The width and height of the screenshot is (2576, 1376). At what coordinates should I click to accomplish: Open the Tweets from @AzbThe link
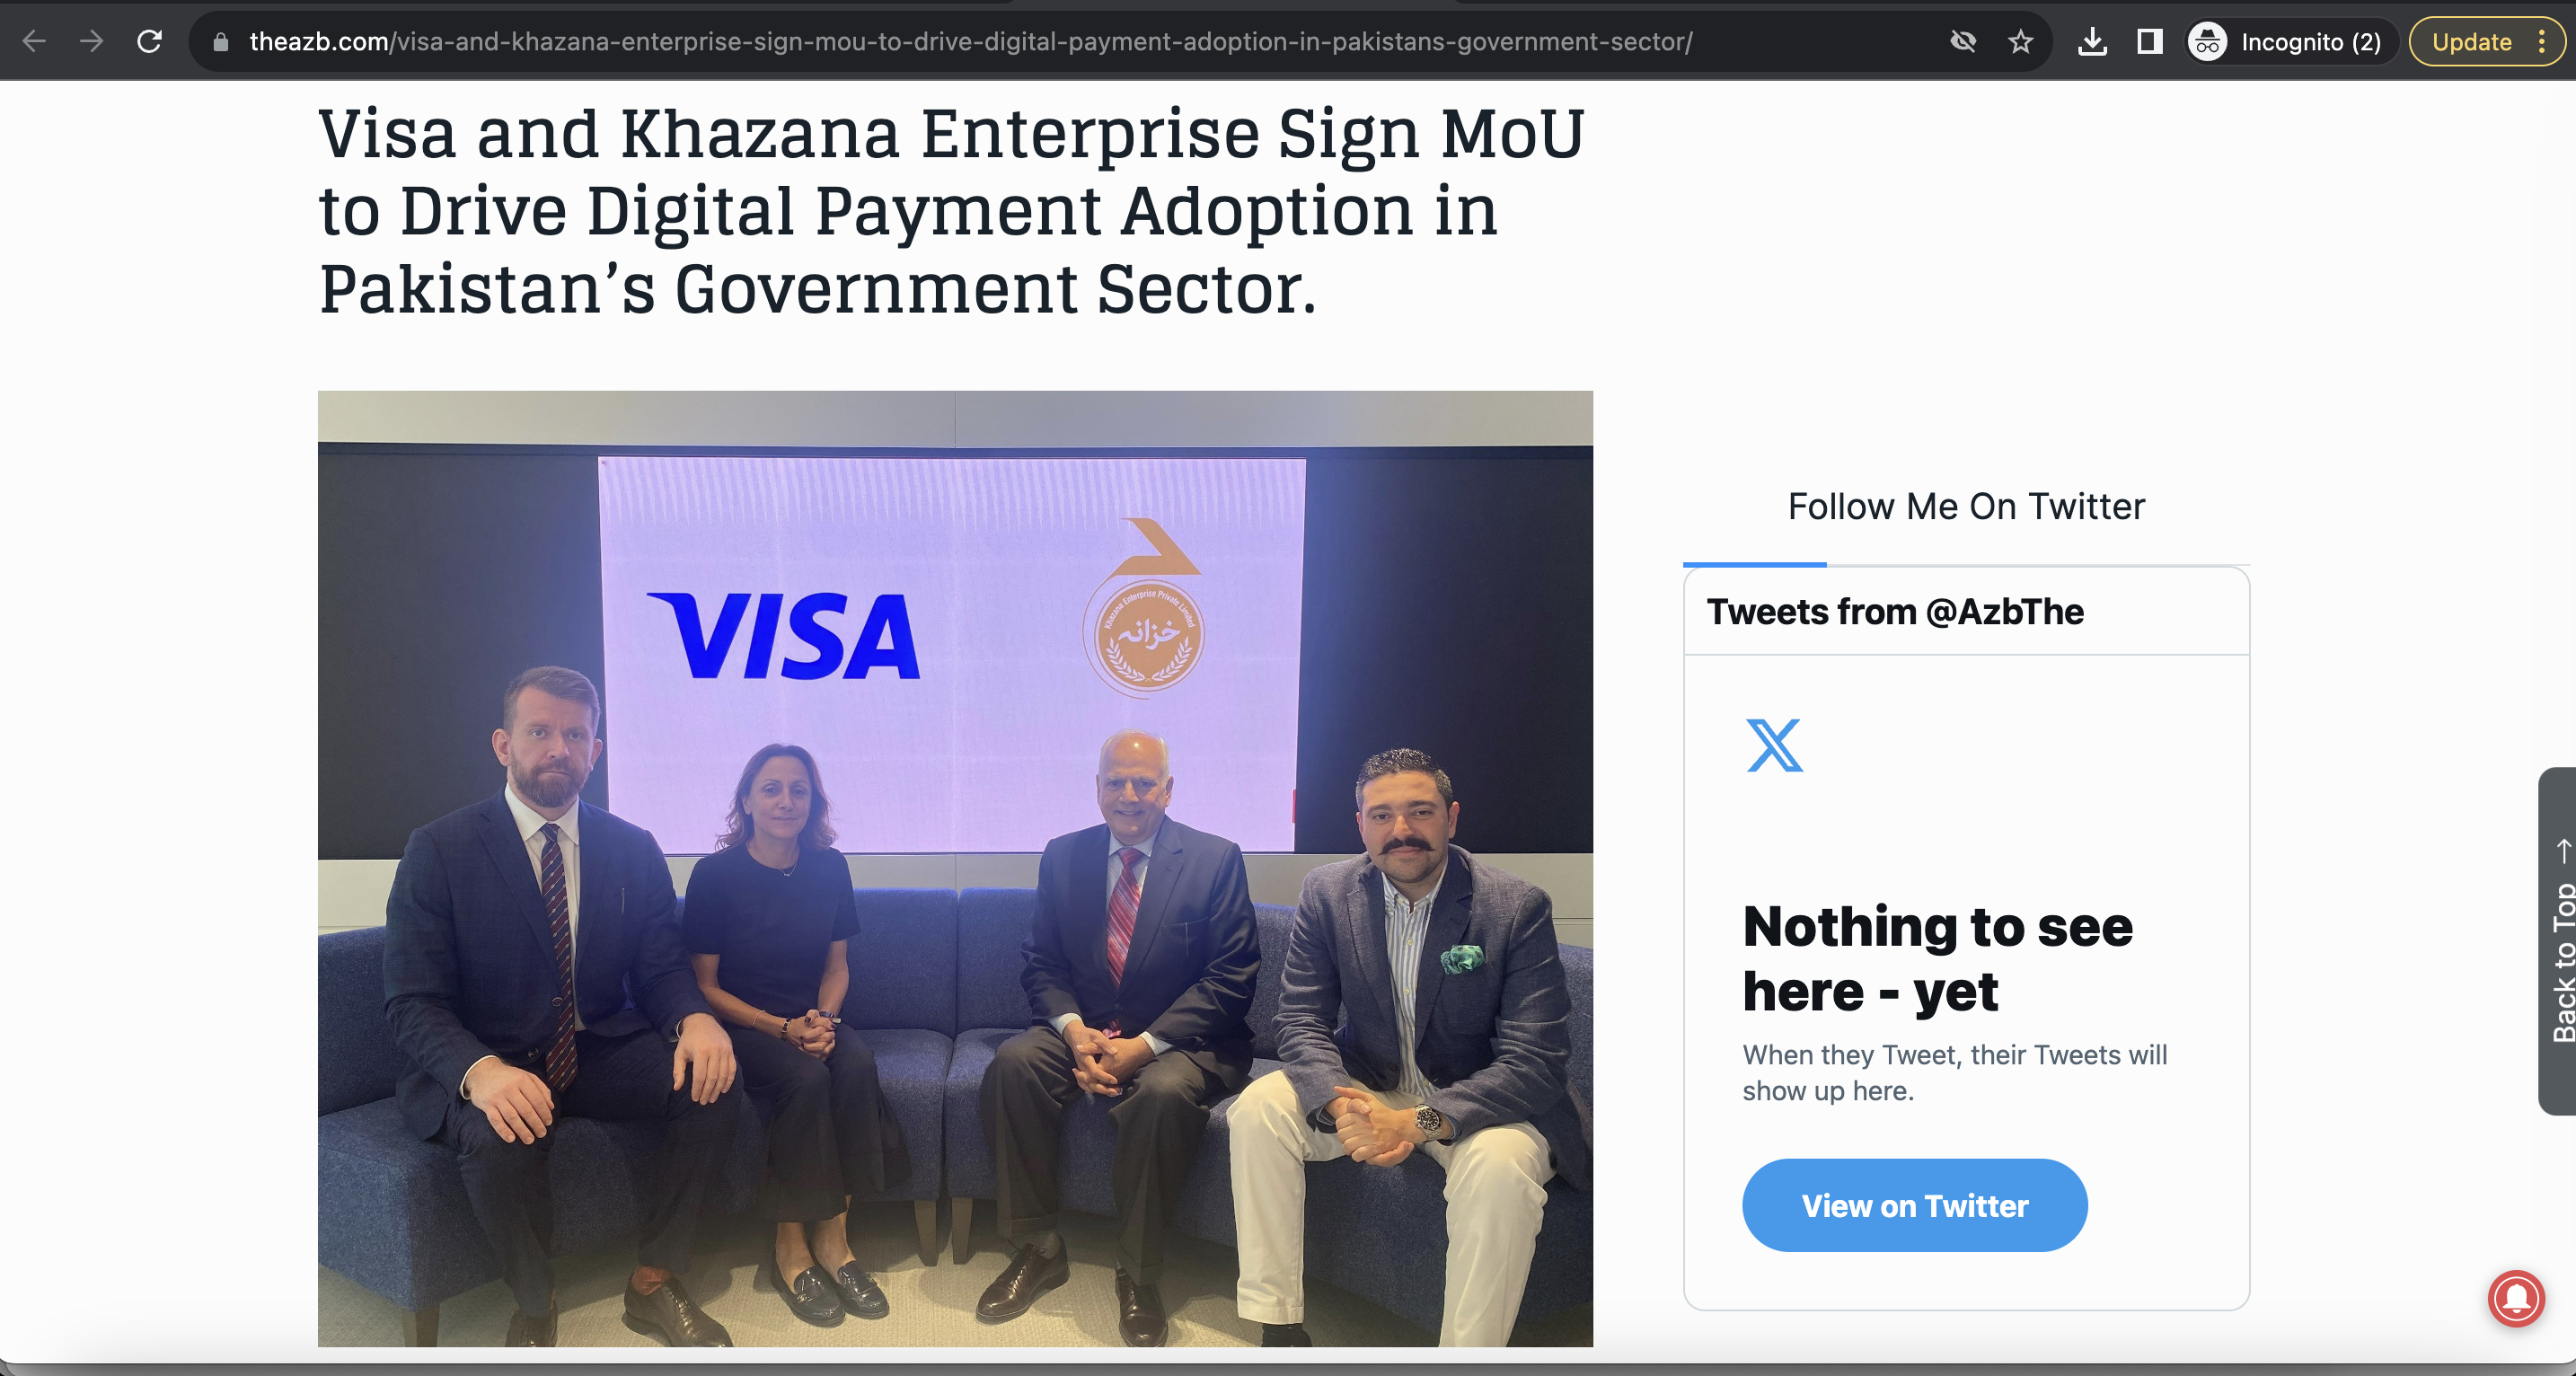coord(1895,611)
